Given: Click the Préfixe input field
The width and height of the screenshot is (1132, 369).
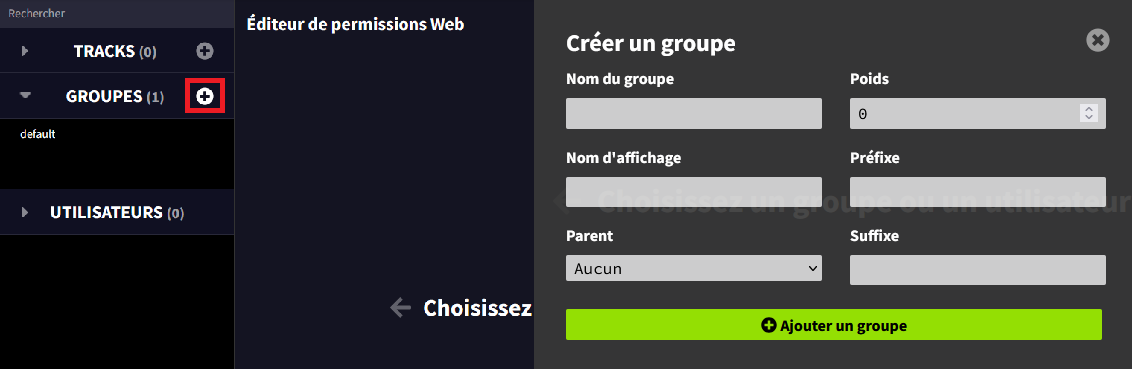Looking at the screenshot, I should tap(978, 192).
